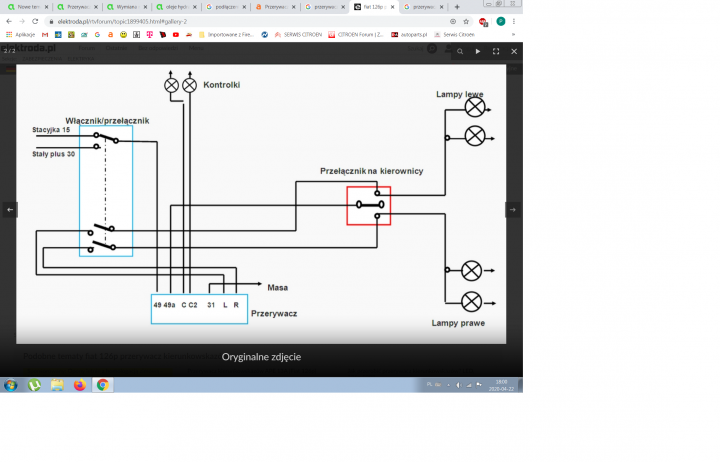This screenshot has width=720, height=462.
Task: Toggle gallery fullscreen mode
Action: 496,51
